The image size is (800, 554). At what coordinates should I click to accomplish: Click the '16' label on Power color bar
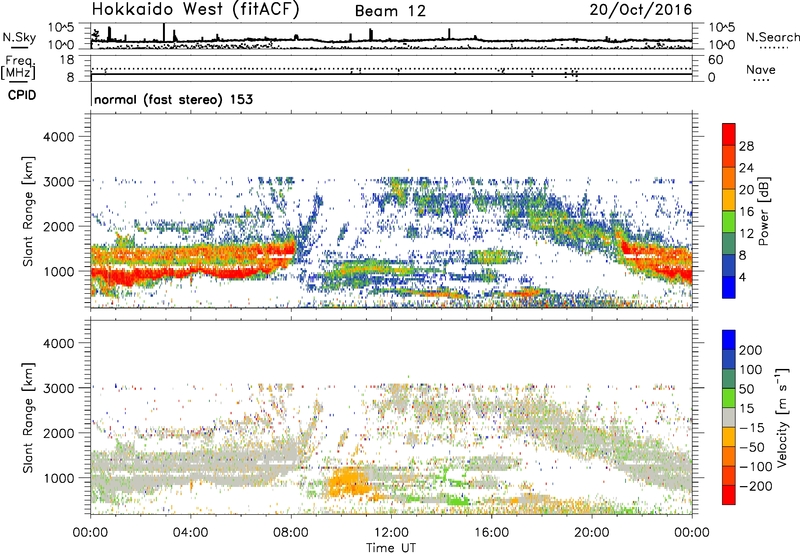pos(746,212)
